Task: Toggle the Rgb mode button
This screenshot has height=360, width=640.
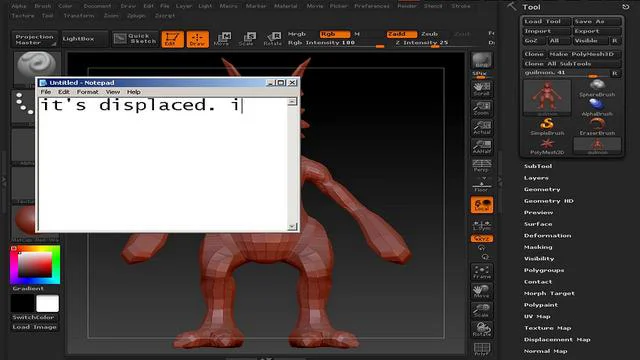Action: (x=334, y=34)
